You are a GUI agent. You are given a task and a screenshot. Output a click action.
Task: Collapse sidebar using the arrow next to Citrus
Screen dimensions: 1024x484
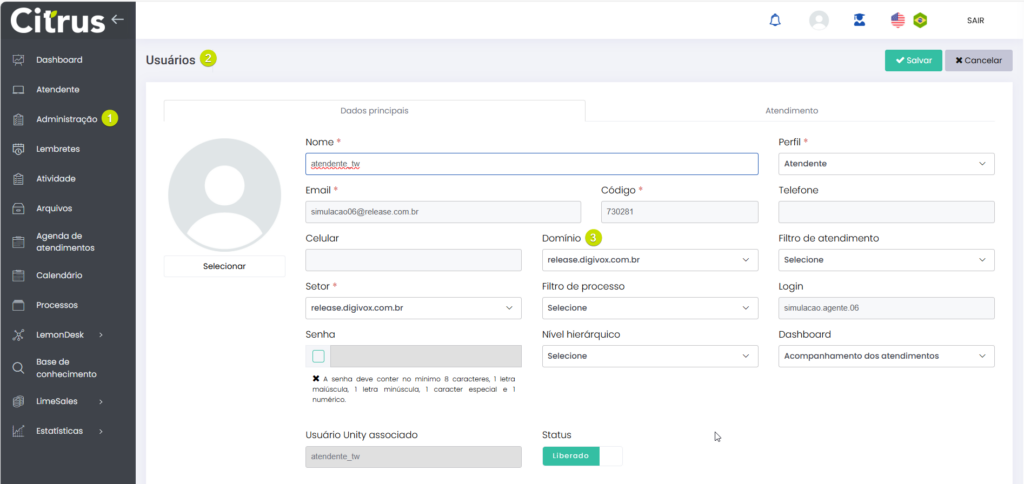point(118,19)
